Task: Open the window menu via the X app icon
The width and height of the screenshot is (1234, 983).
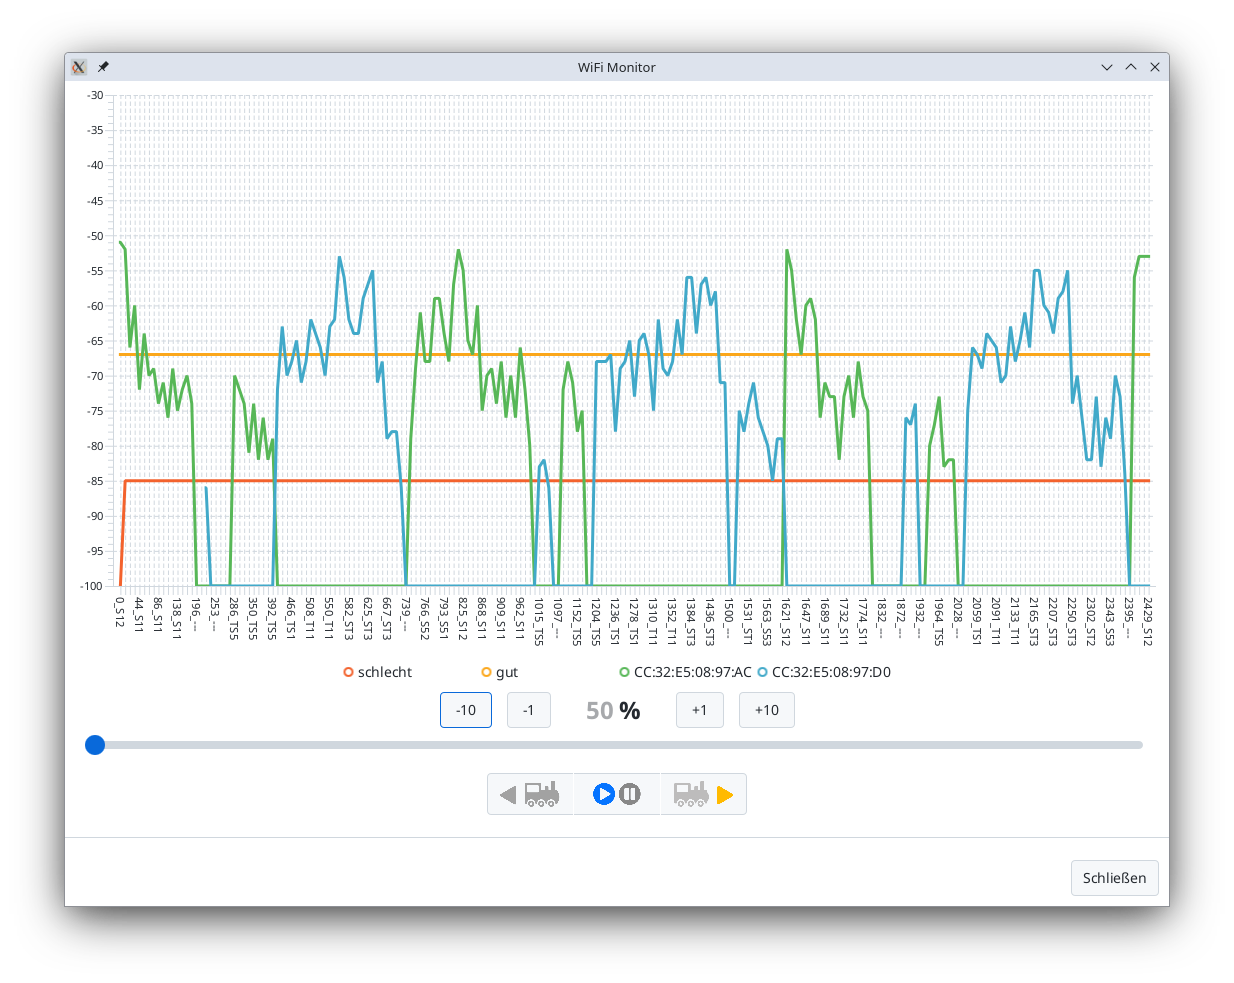Action: 78,67
